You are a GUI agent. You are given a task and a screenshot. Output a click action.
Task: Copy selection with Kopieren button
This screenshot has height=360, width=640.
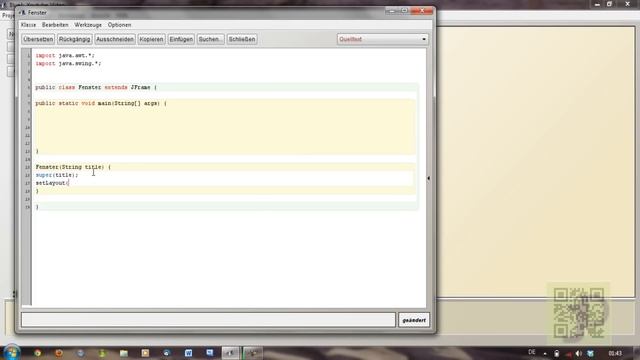tap(151, 39)
